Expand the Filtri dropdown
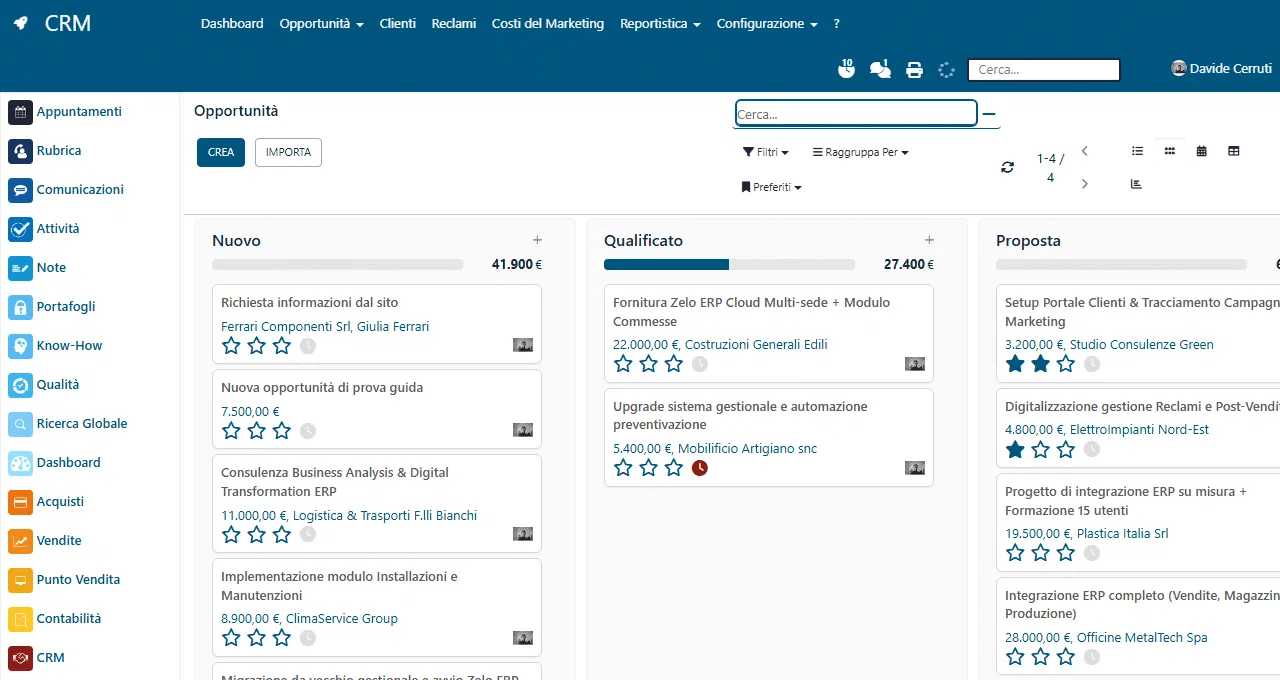 click(765, 152)
